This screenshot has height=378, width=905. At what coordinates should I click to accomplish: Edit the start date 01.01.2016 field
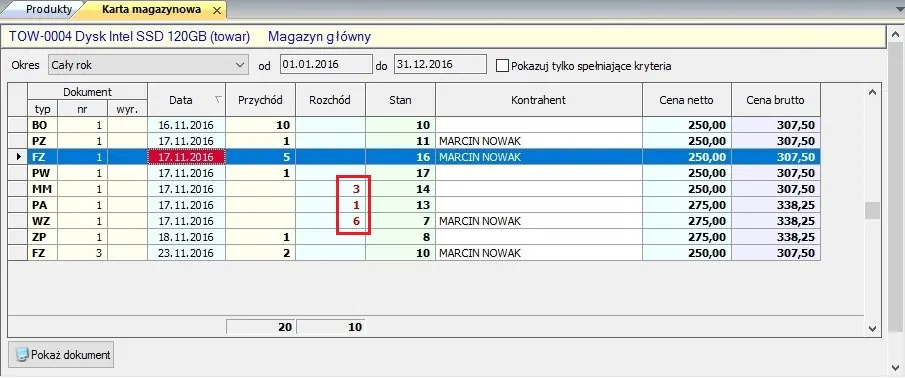[x=326, y=65]
